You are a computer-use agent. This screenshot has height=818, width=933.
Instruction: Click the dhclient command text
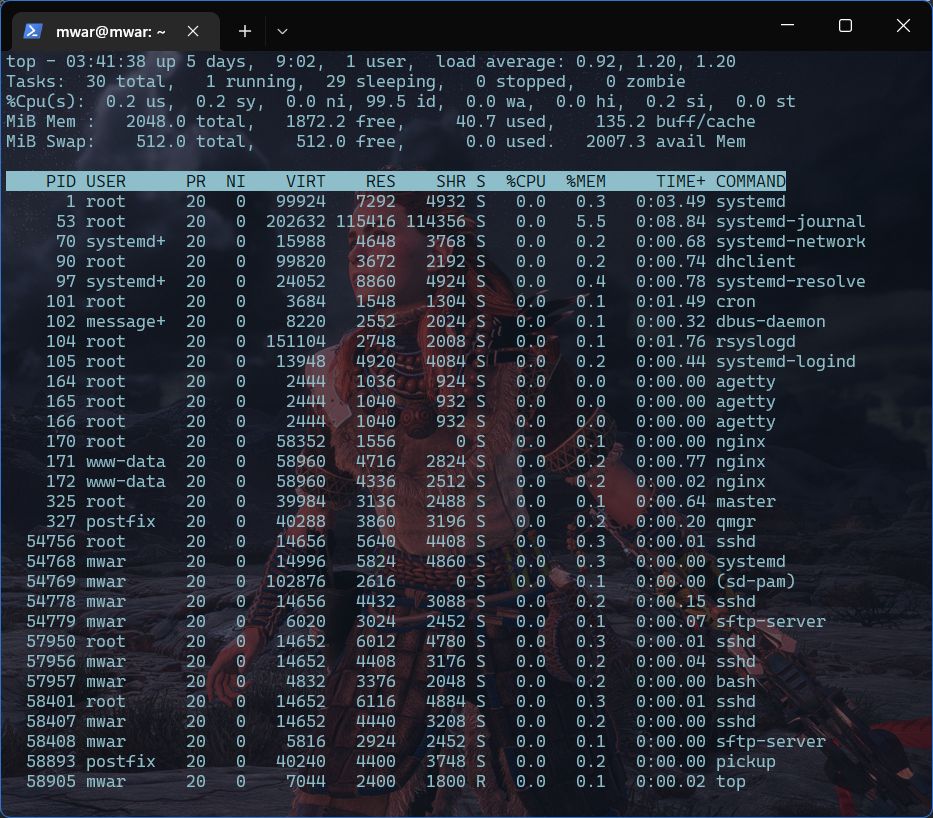click(755, 261)
